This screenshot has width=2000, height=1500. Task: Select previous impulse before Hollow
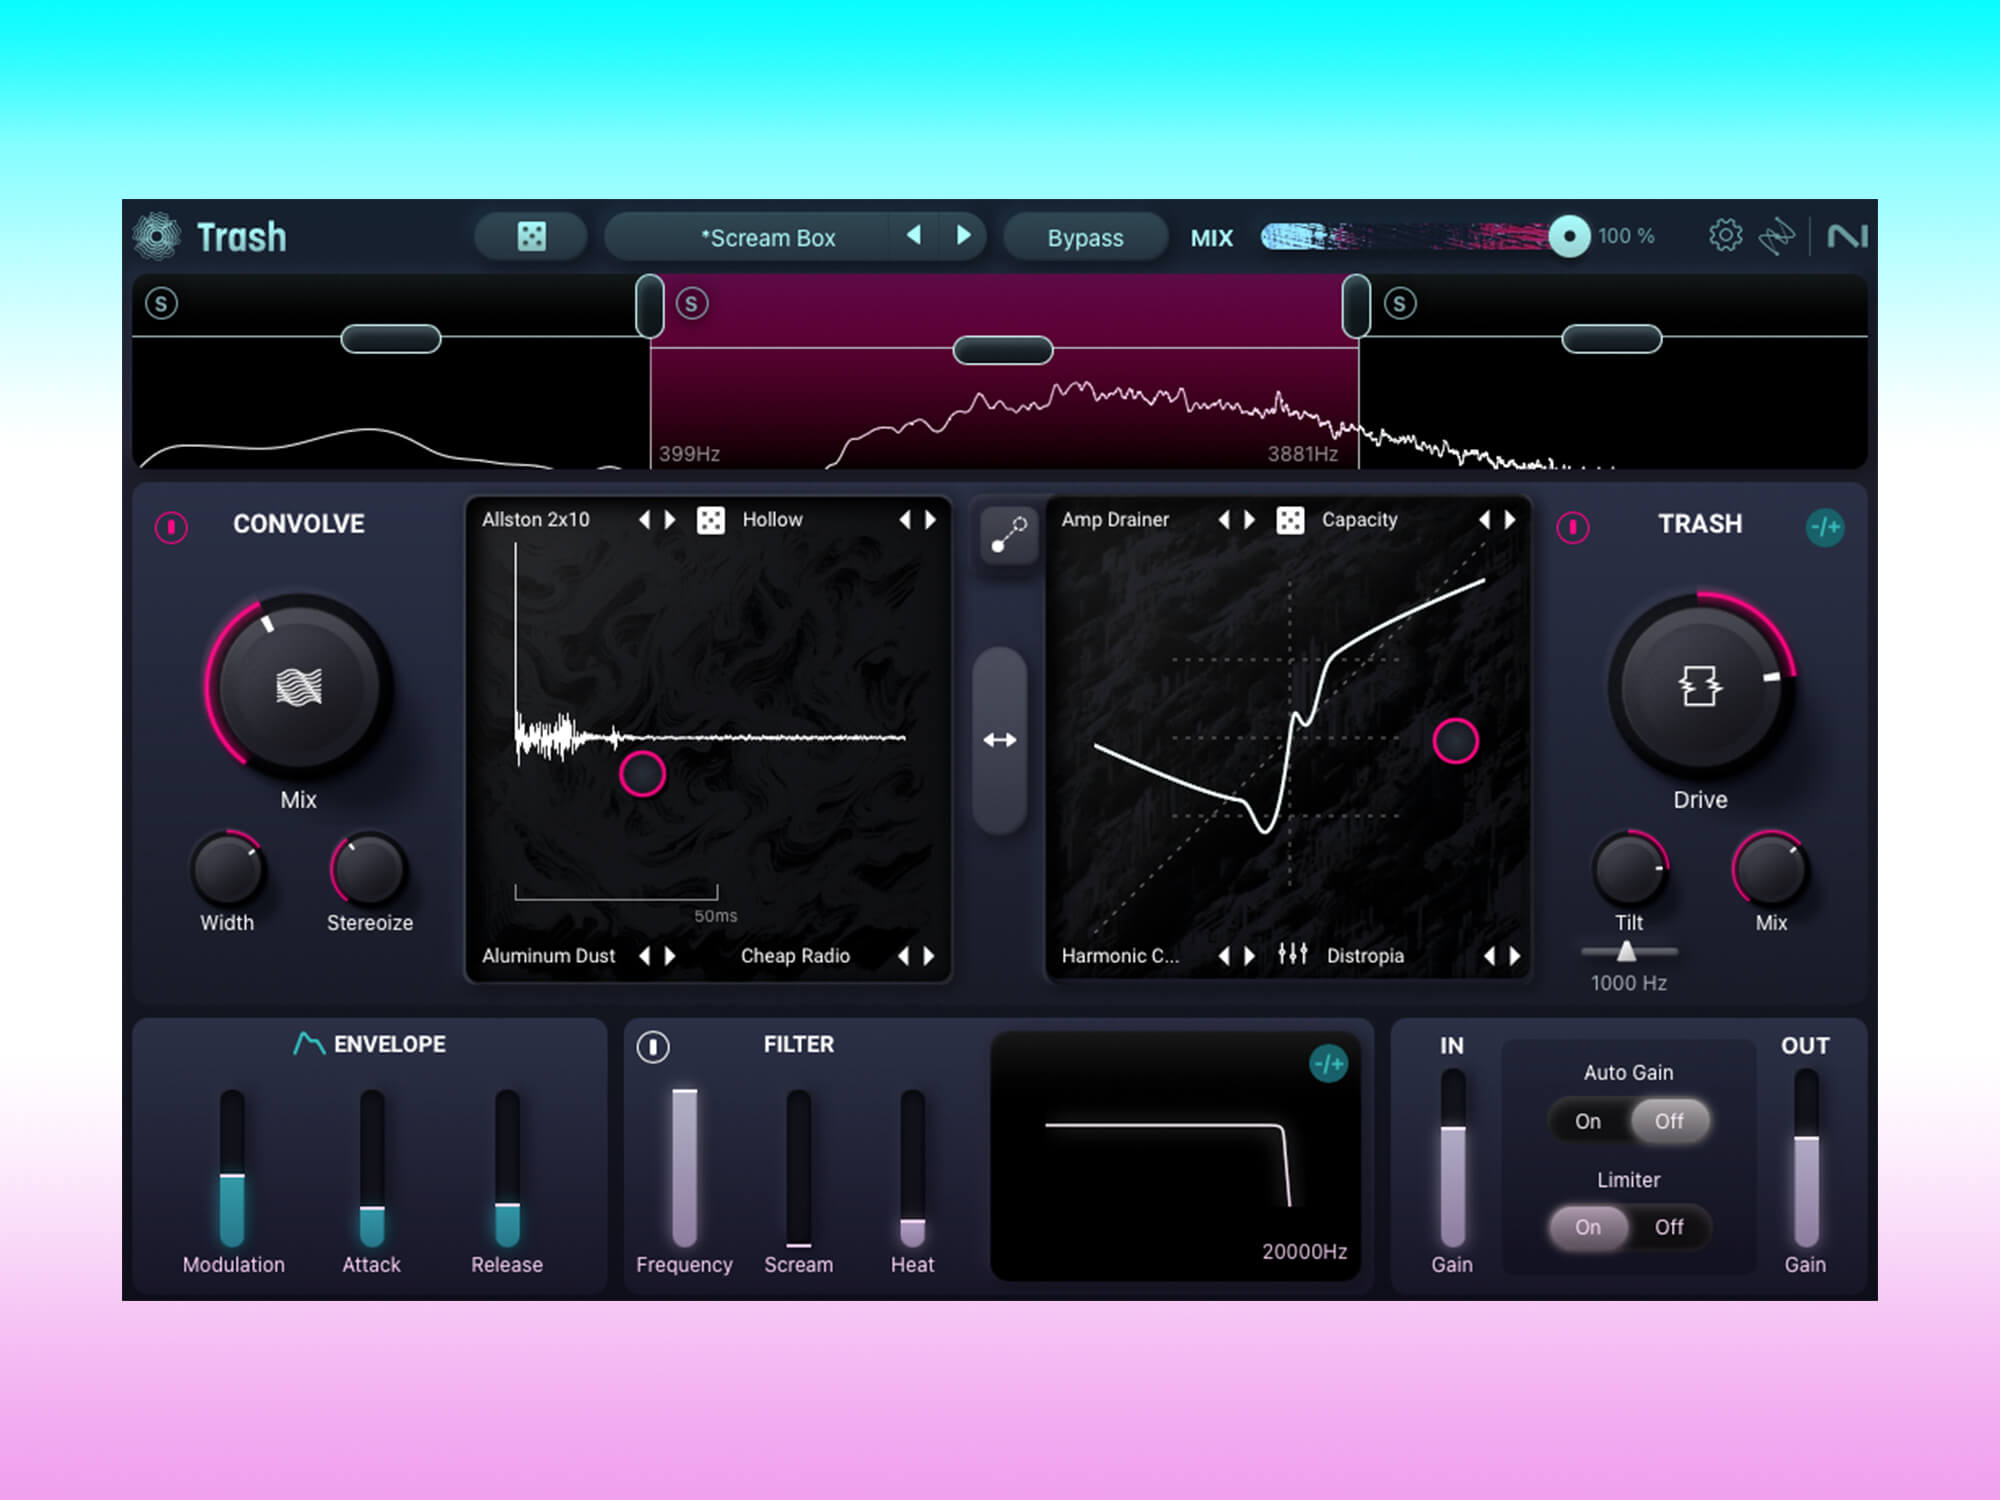(x=904, y=520)
